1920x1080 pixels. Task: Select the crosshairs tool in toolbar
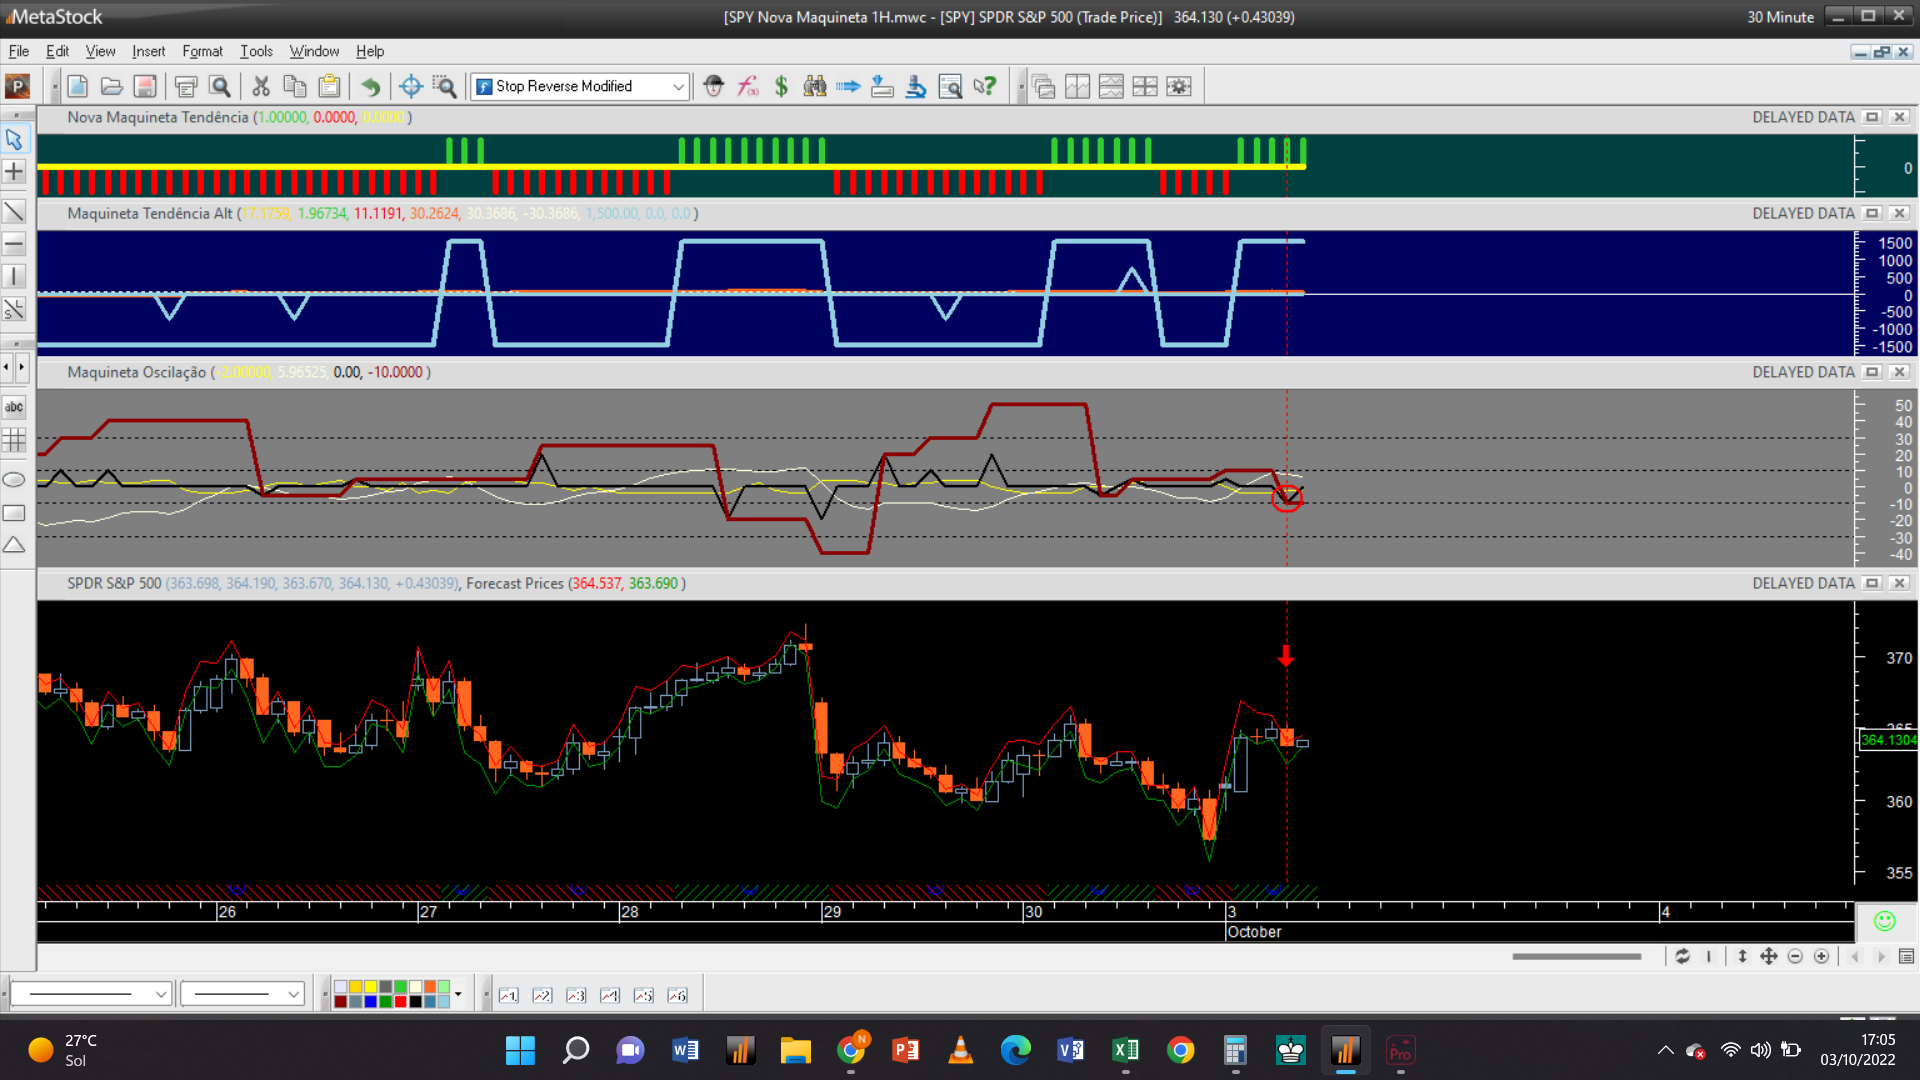pos(410,87)
